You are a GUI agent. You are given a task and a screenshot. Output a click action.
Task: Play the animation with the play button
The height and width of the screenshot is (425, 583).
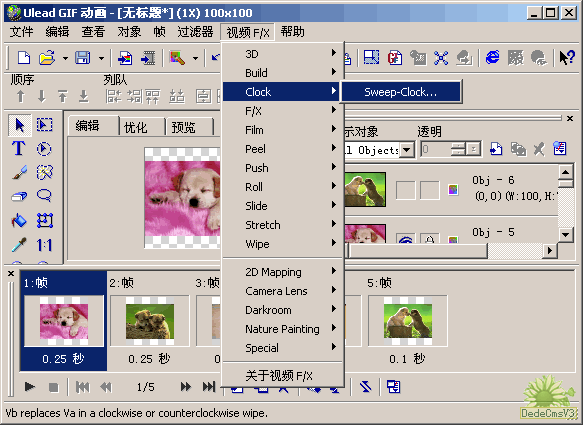tap(30, 387)
